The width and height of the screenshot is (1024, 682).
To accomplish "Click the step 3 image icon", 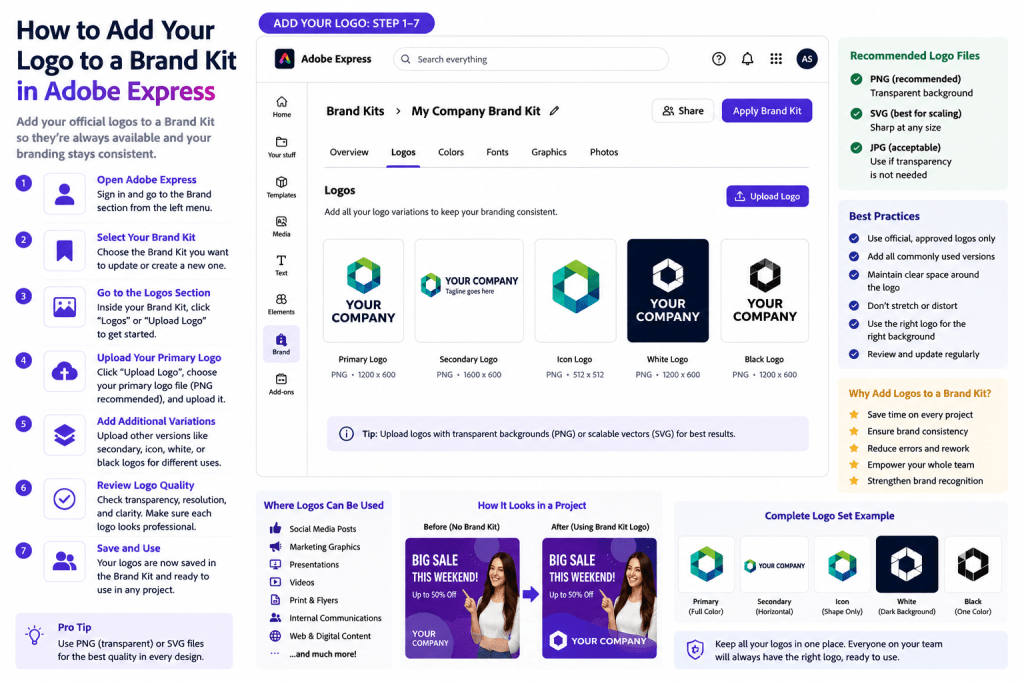I will [64, 307].
